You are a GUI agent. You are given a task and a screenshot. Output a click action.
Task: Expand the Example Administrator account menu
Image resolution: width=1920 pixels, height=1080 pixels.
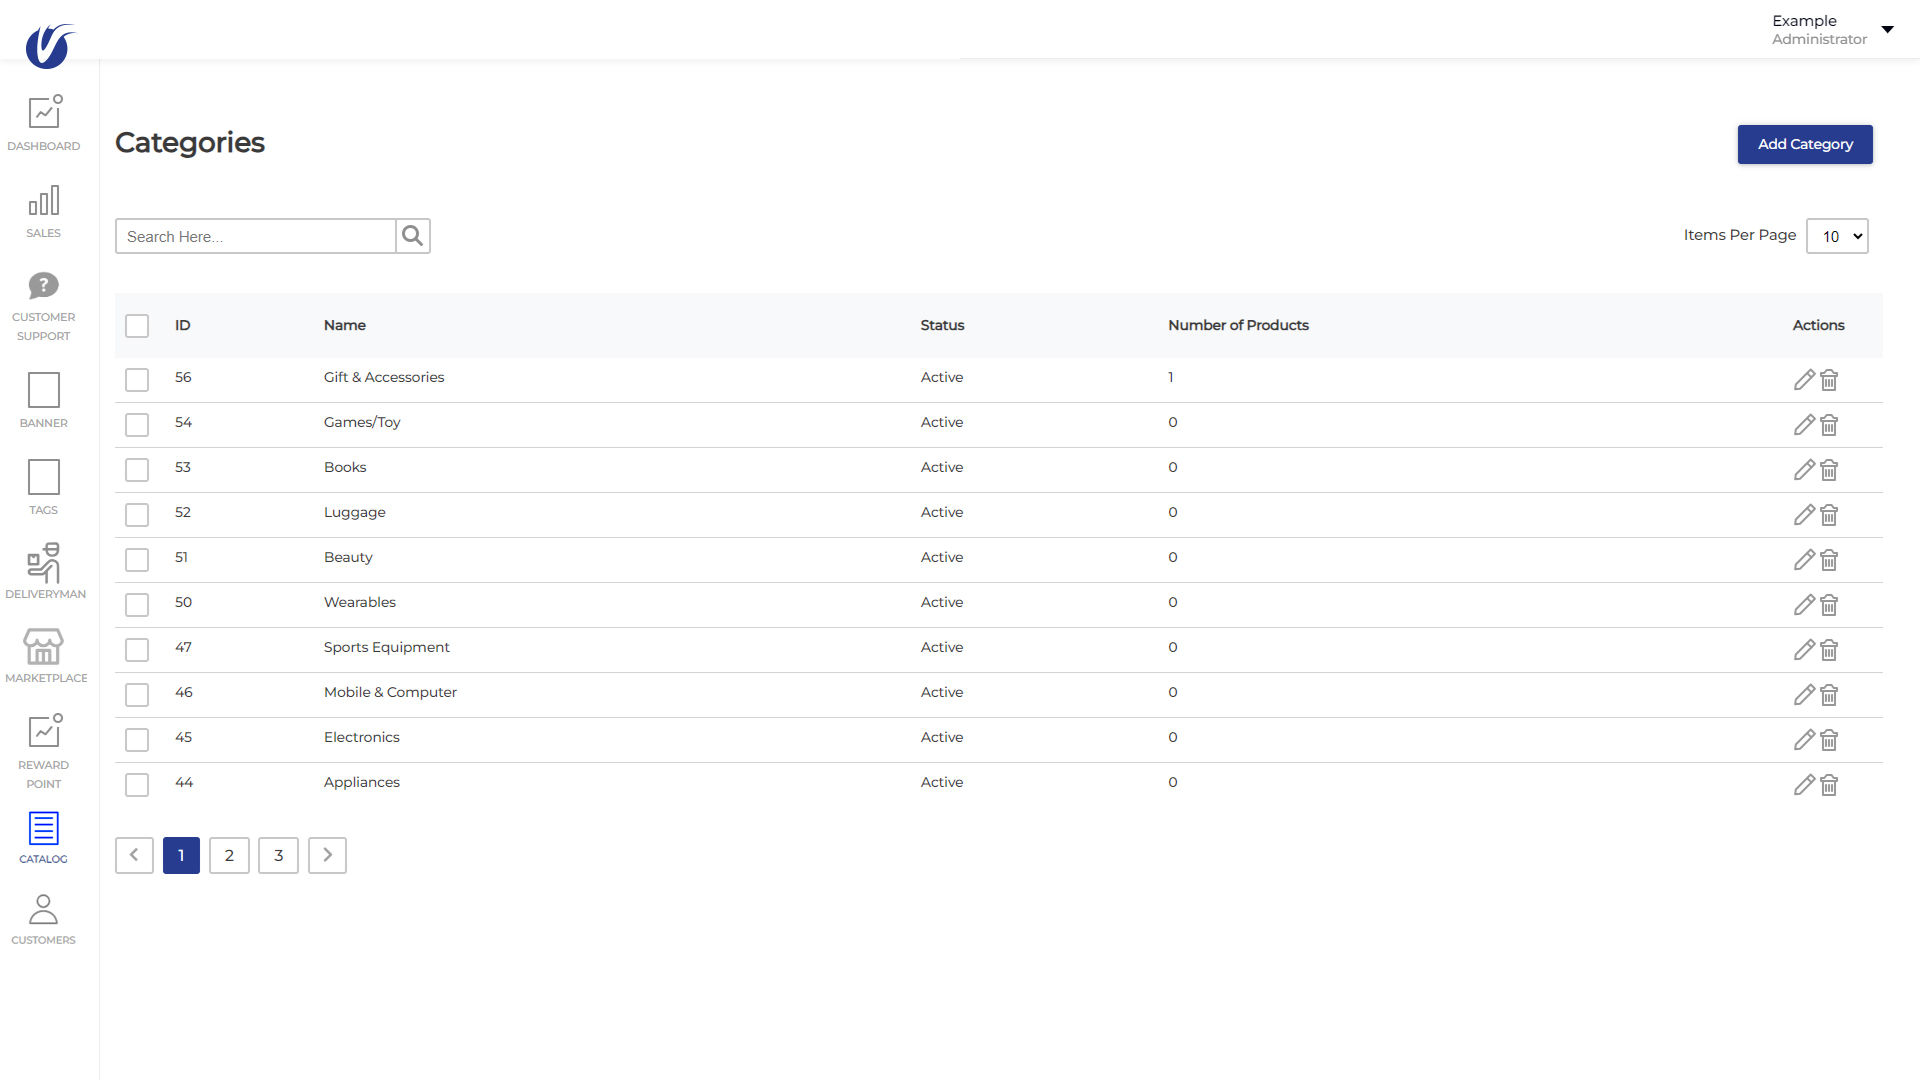coord(1887,29)
